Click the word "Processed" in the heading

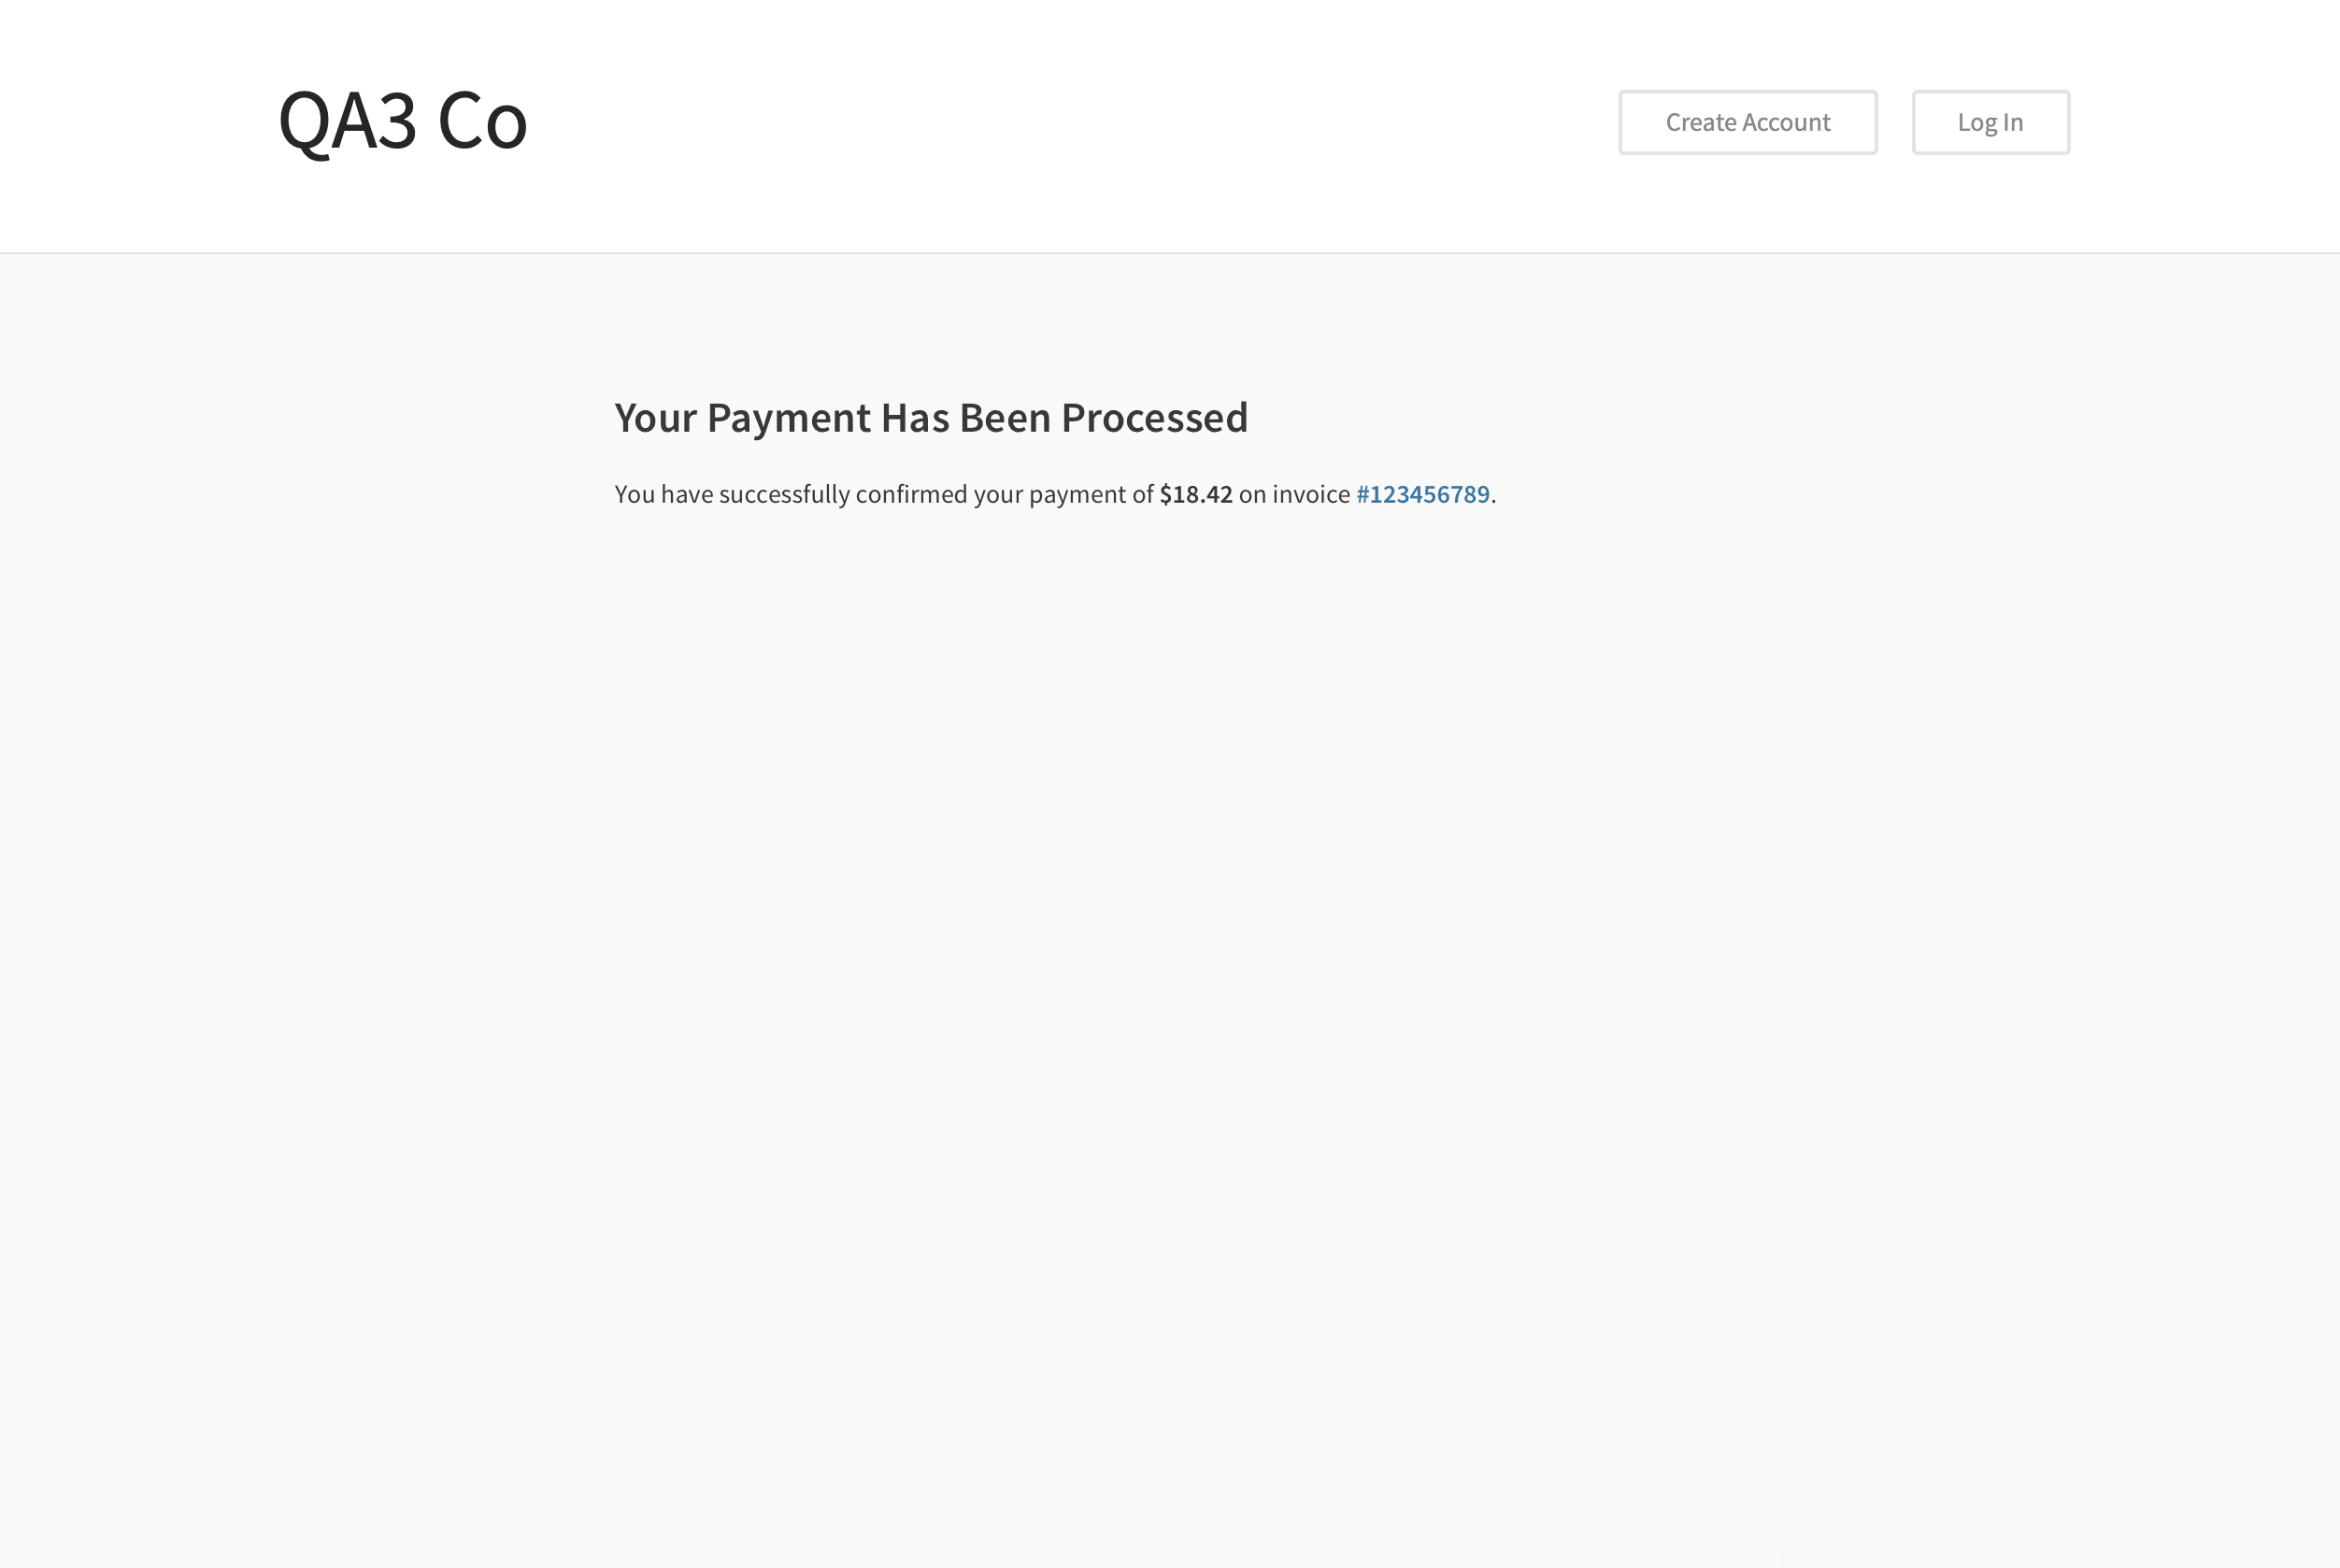click(1154, 417)
